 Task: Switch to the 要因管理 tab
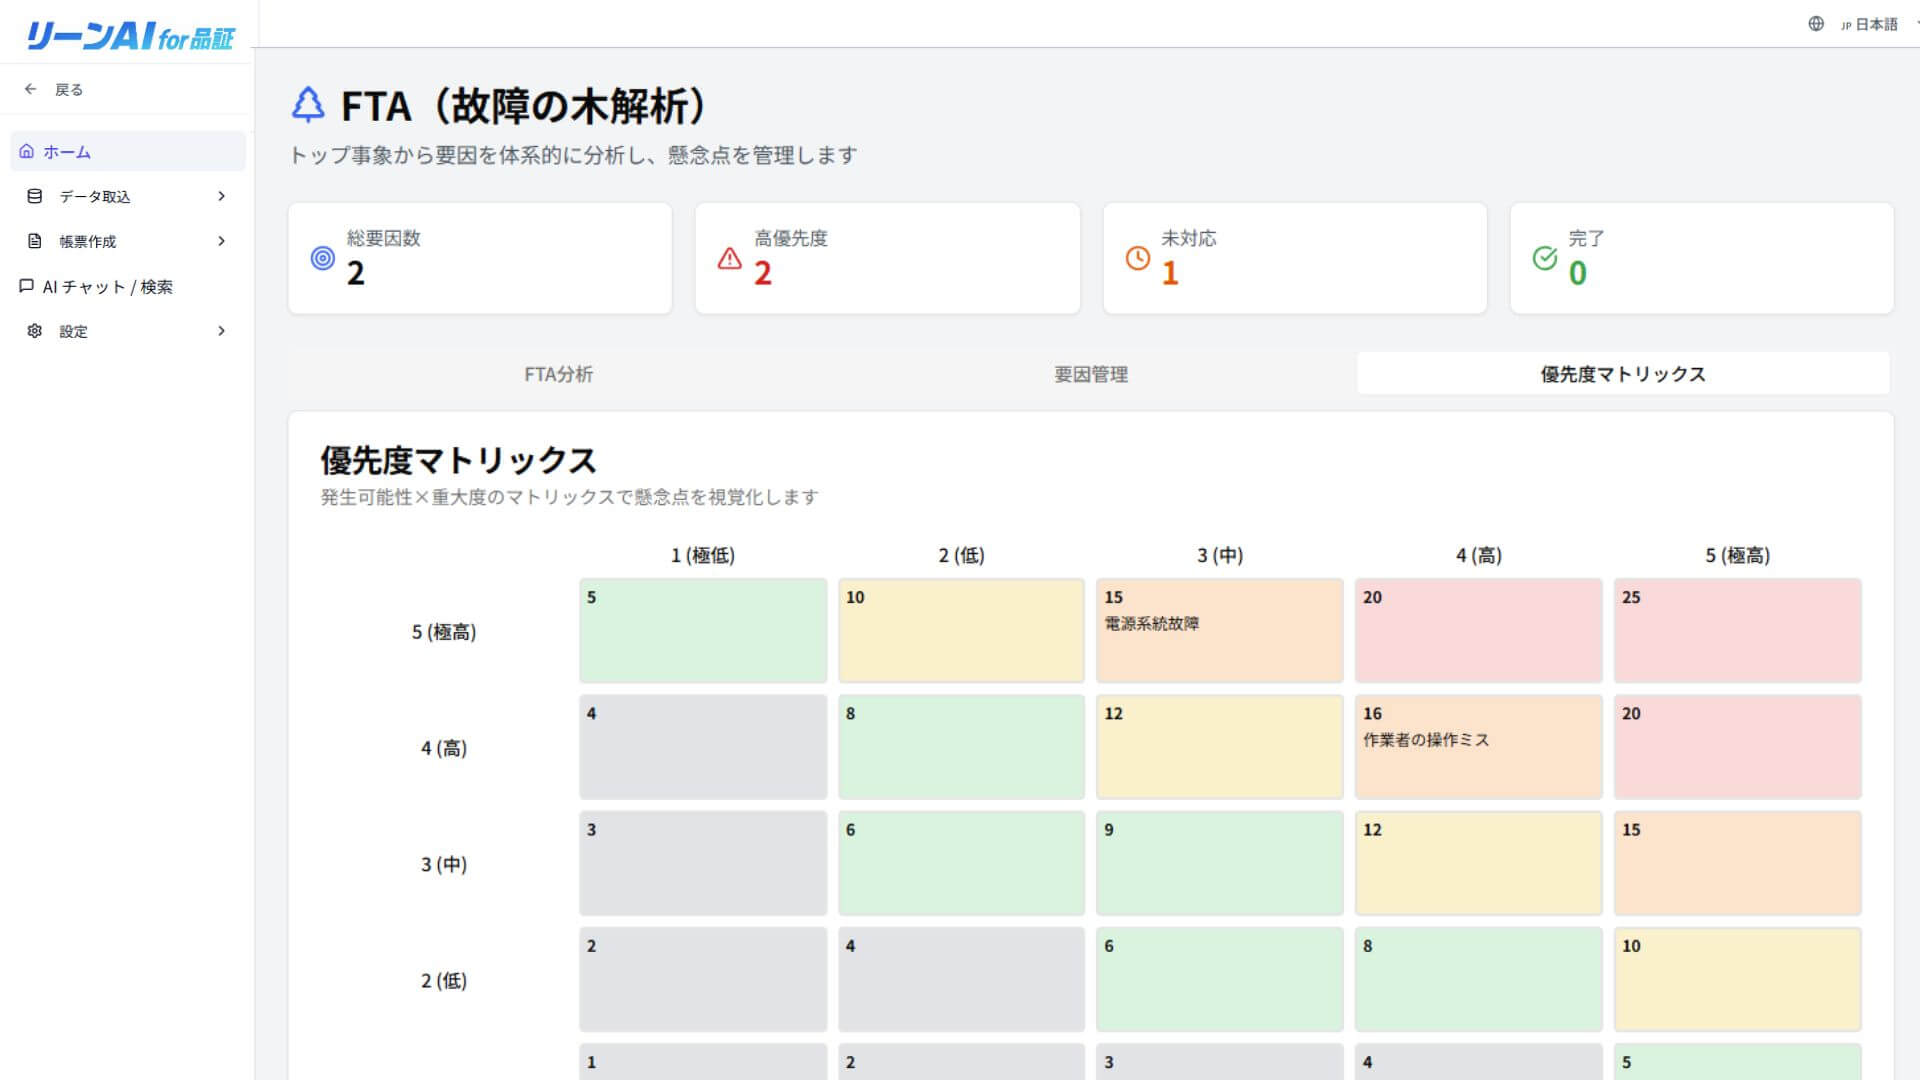tap(1091, 374)
